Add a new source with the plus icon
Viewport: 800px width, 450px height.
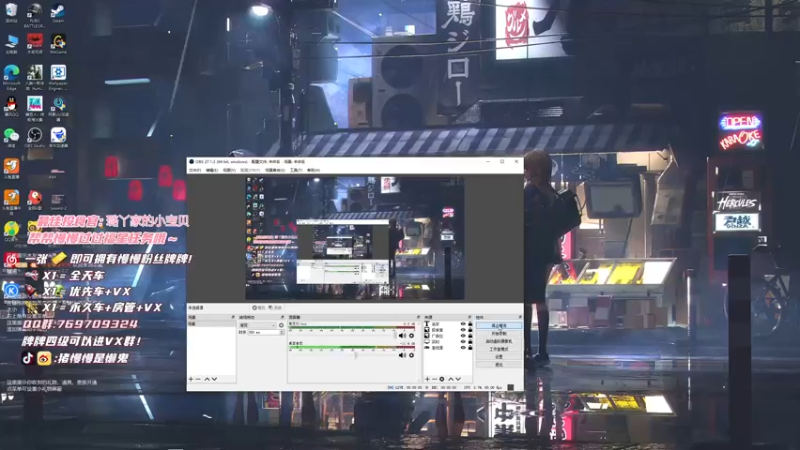click(x=428, y=379)
